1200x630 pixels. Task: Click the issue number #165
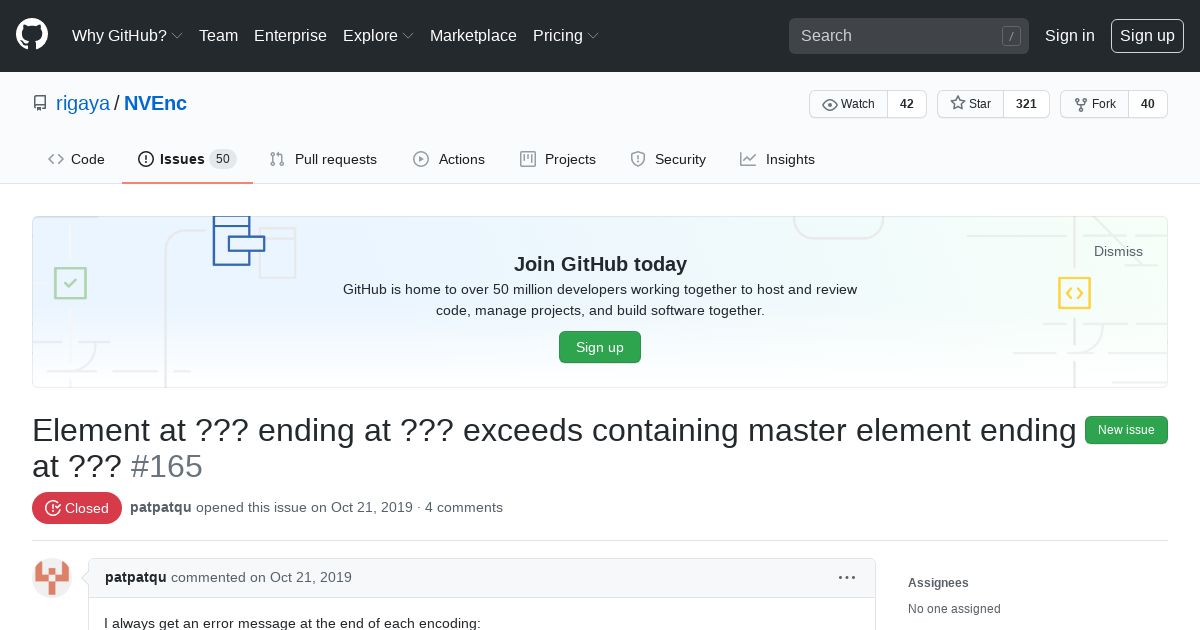(166, 466)
